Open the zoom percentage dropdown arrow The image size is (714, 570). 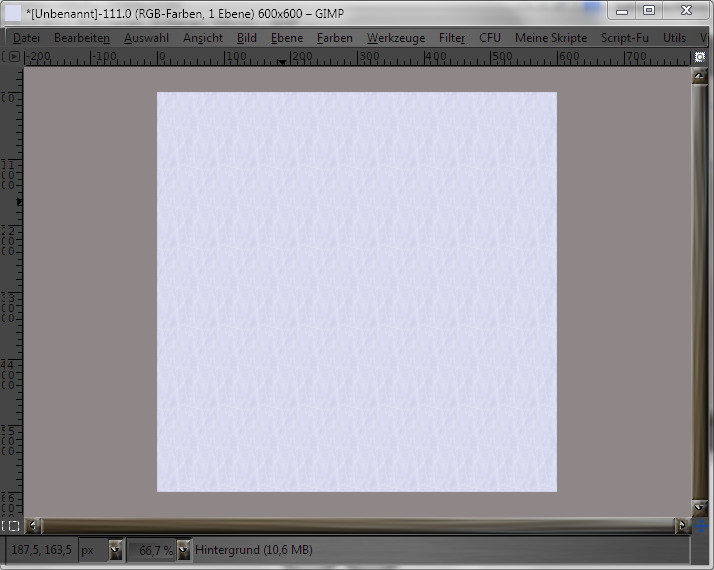coord(183,550)
